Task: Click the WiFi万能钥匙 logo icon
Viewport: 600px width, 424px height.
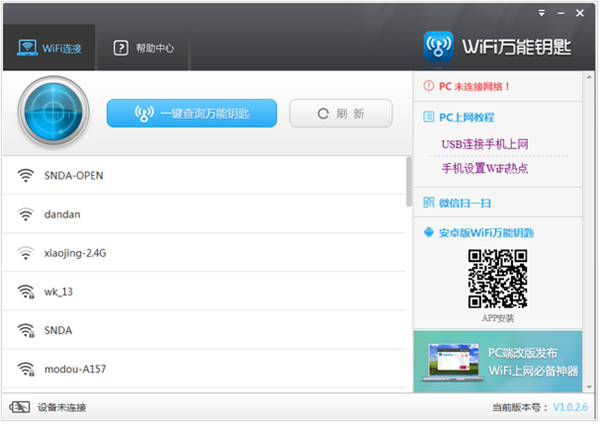Action: point(439,46)
